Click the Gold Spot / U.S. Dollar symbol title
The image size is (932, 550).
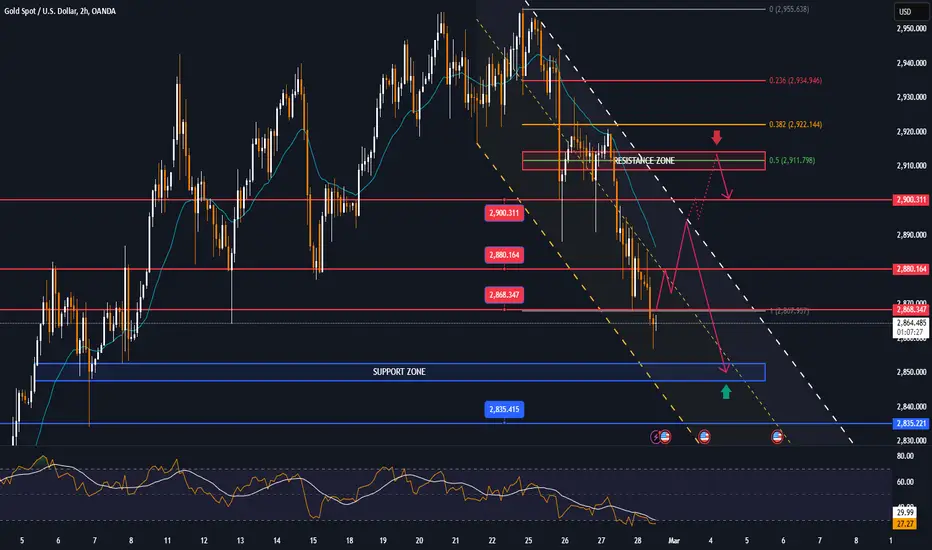point(59,11)
